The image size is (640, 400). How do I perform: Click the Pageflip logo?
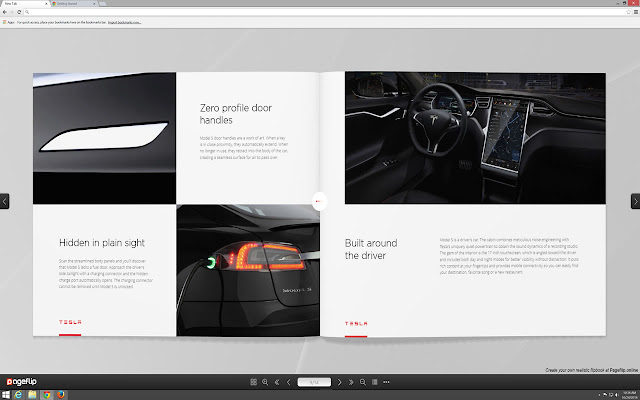[x=22, y=382]
